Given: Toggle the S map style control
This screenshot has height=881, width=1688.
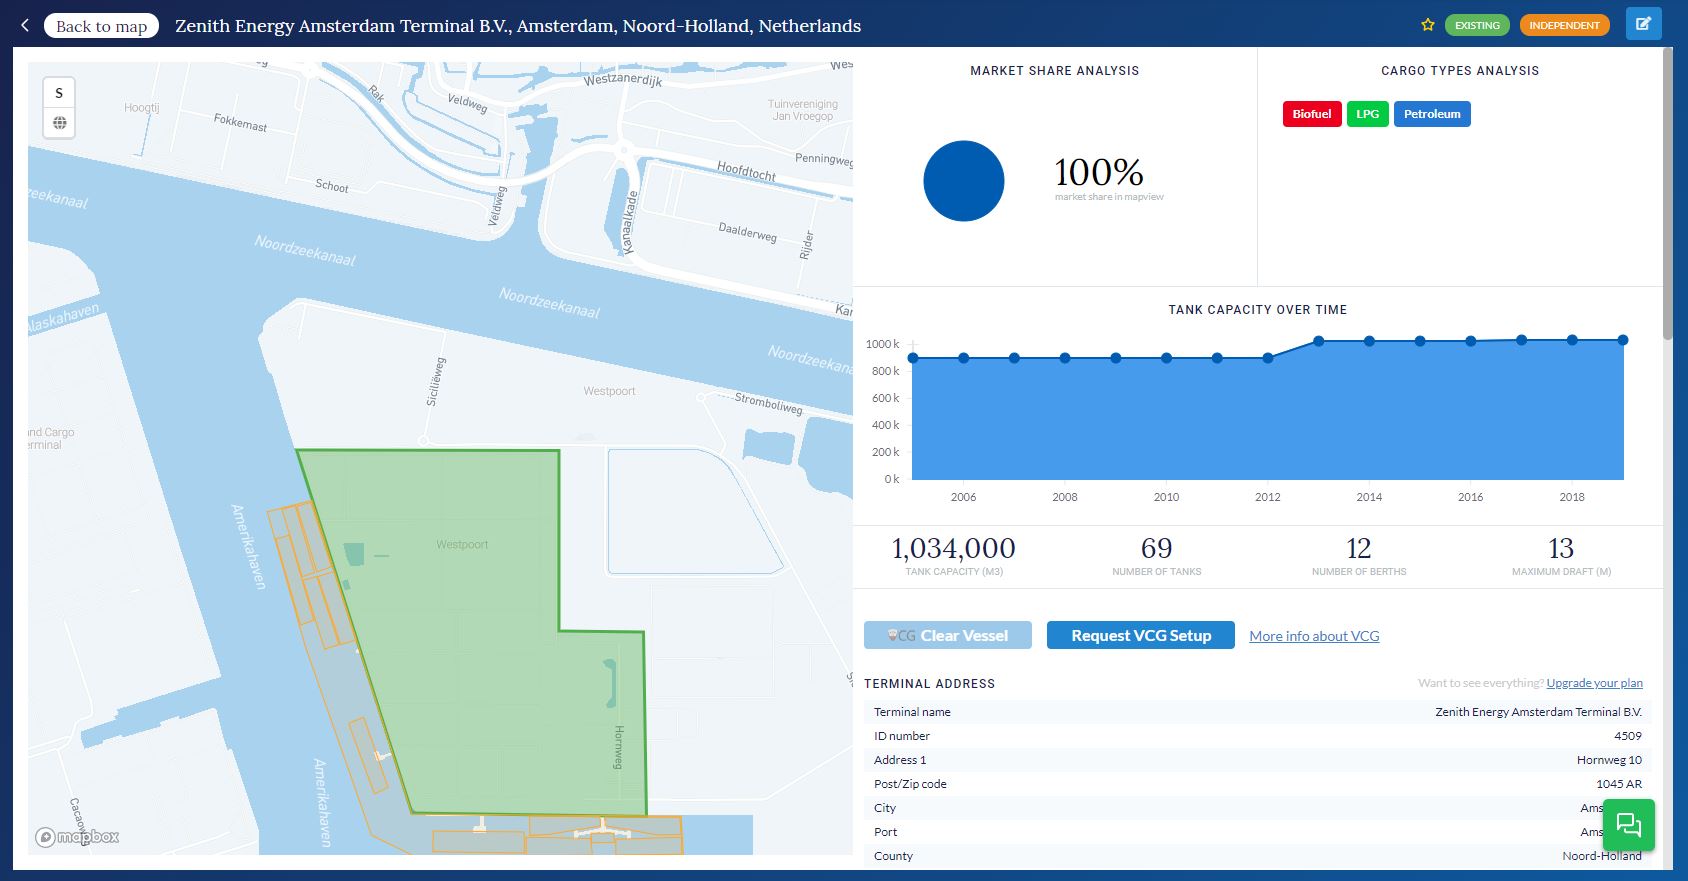Looking at the screenshot, I should [60, 93].
